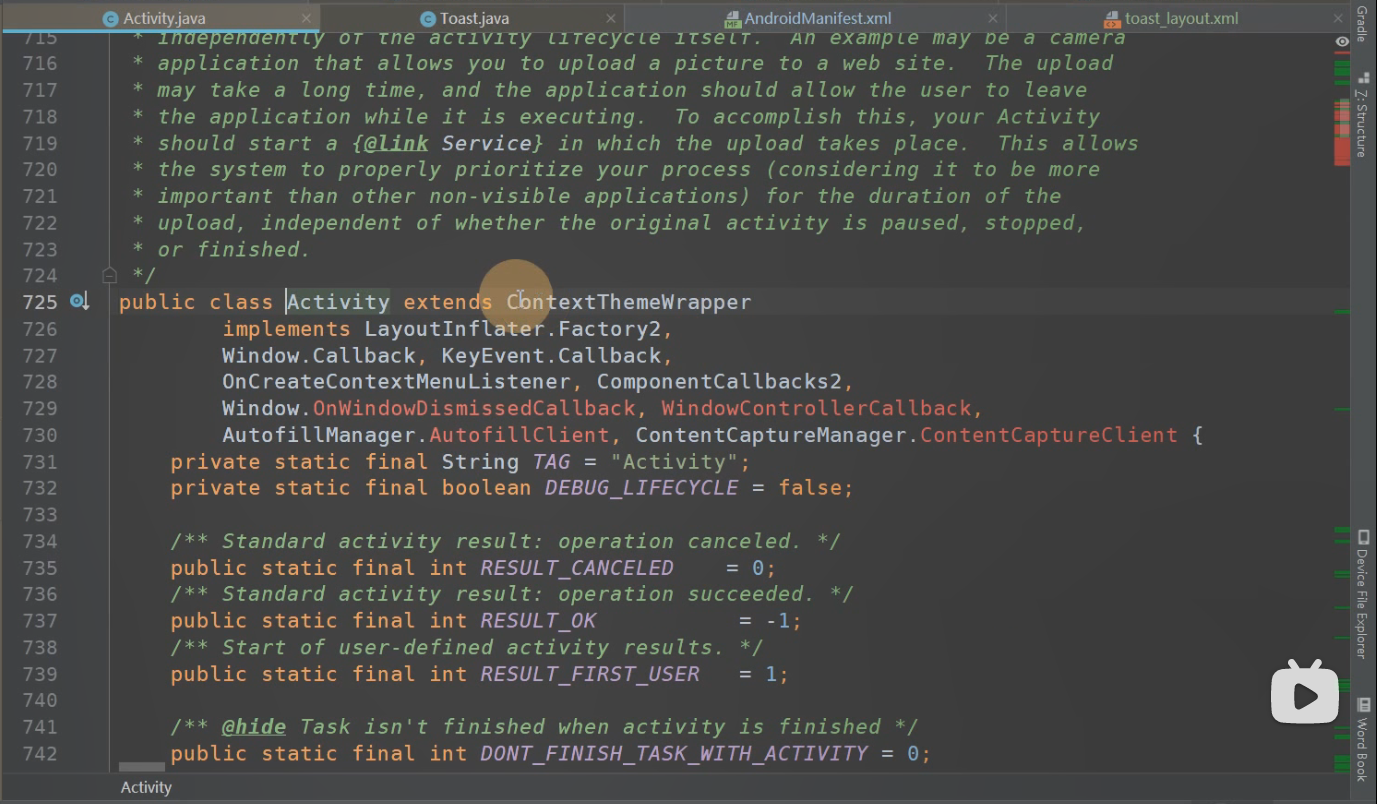Click the @hide tag on line 741
The image size is (1377, 804).
(x=253, y=727)
